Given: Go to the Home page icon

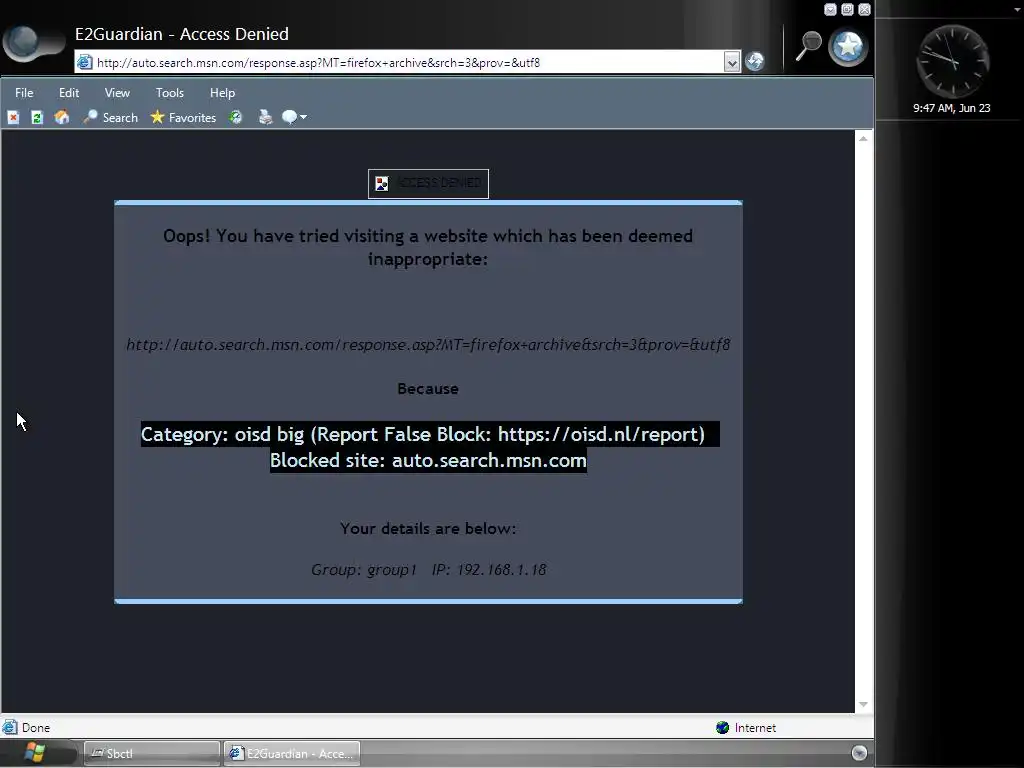Looking at the screenshot, I should point(61,118).
